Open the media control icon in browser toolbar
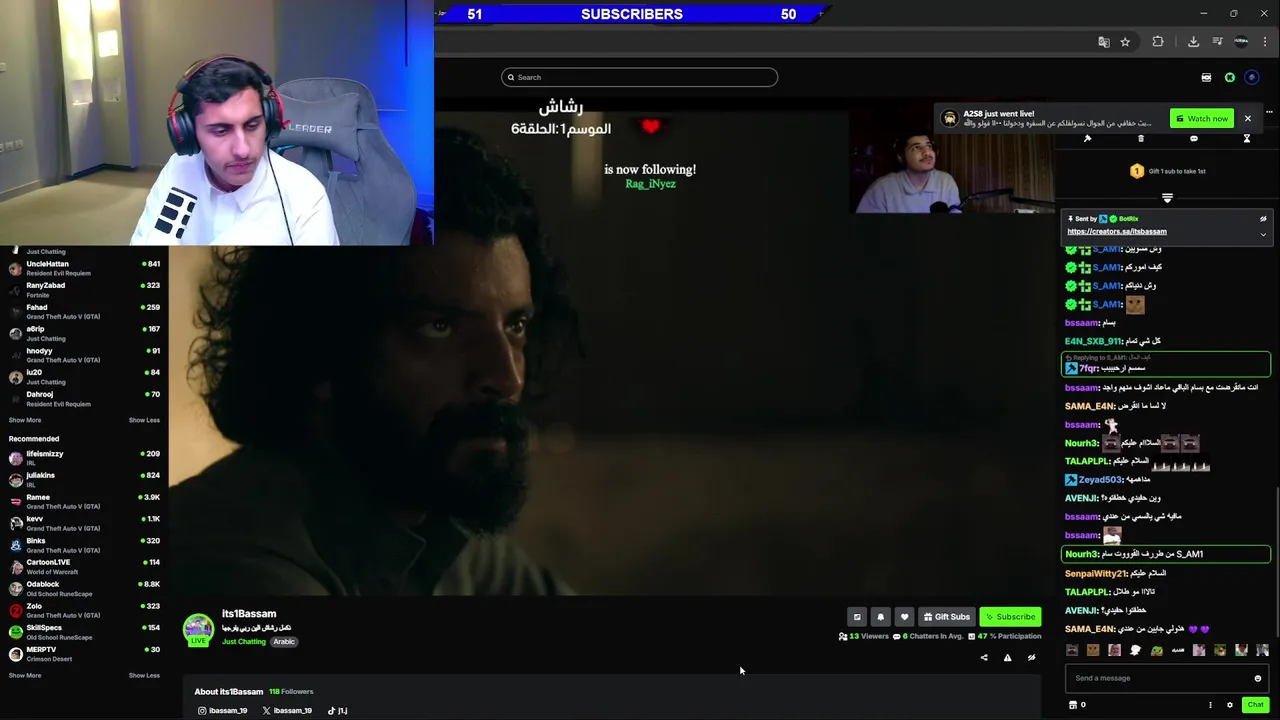This screenshot has height=720, width=1280. coord(1217,42)
